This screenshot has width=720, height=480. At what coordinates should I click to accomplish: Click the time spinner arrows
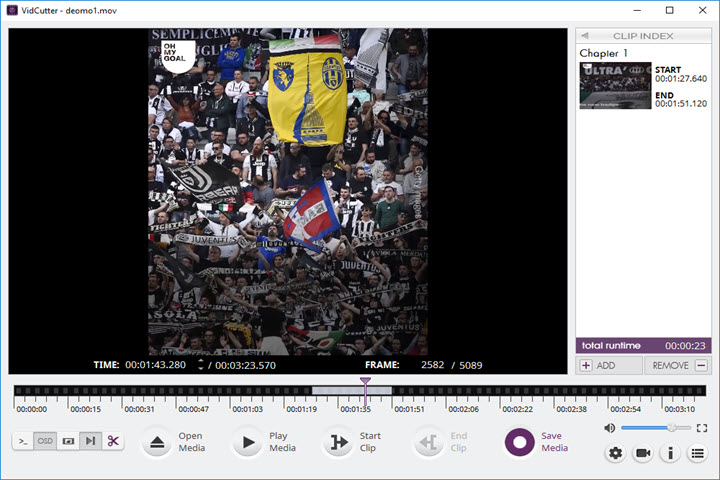(201, 365)
